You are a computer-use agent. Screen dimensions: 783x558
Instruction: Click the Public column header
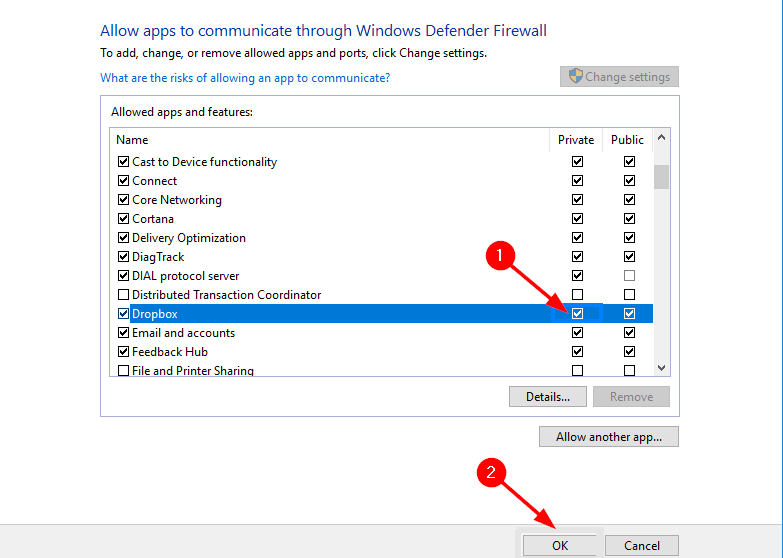point(628,140)
